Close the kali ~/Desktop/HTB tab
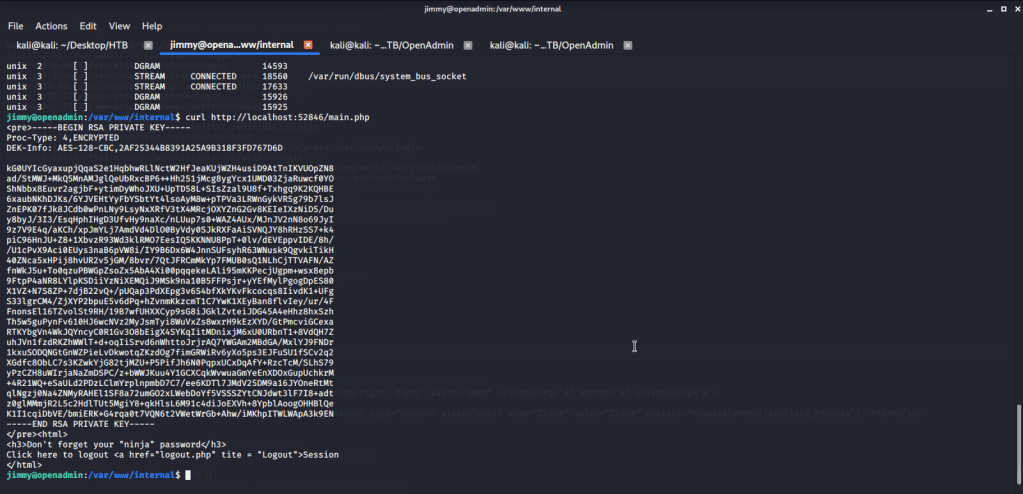Image resolution: width=1023 pixels, height=494 pixels. pyautogui.click(x=148, y=45)
